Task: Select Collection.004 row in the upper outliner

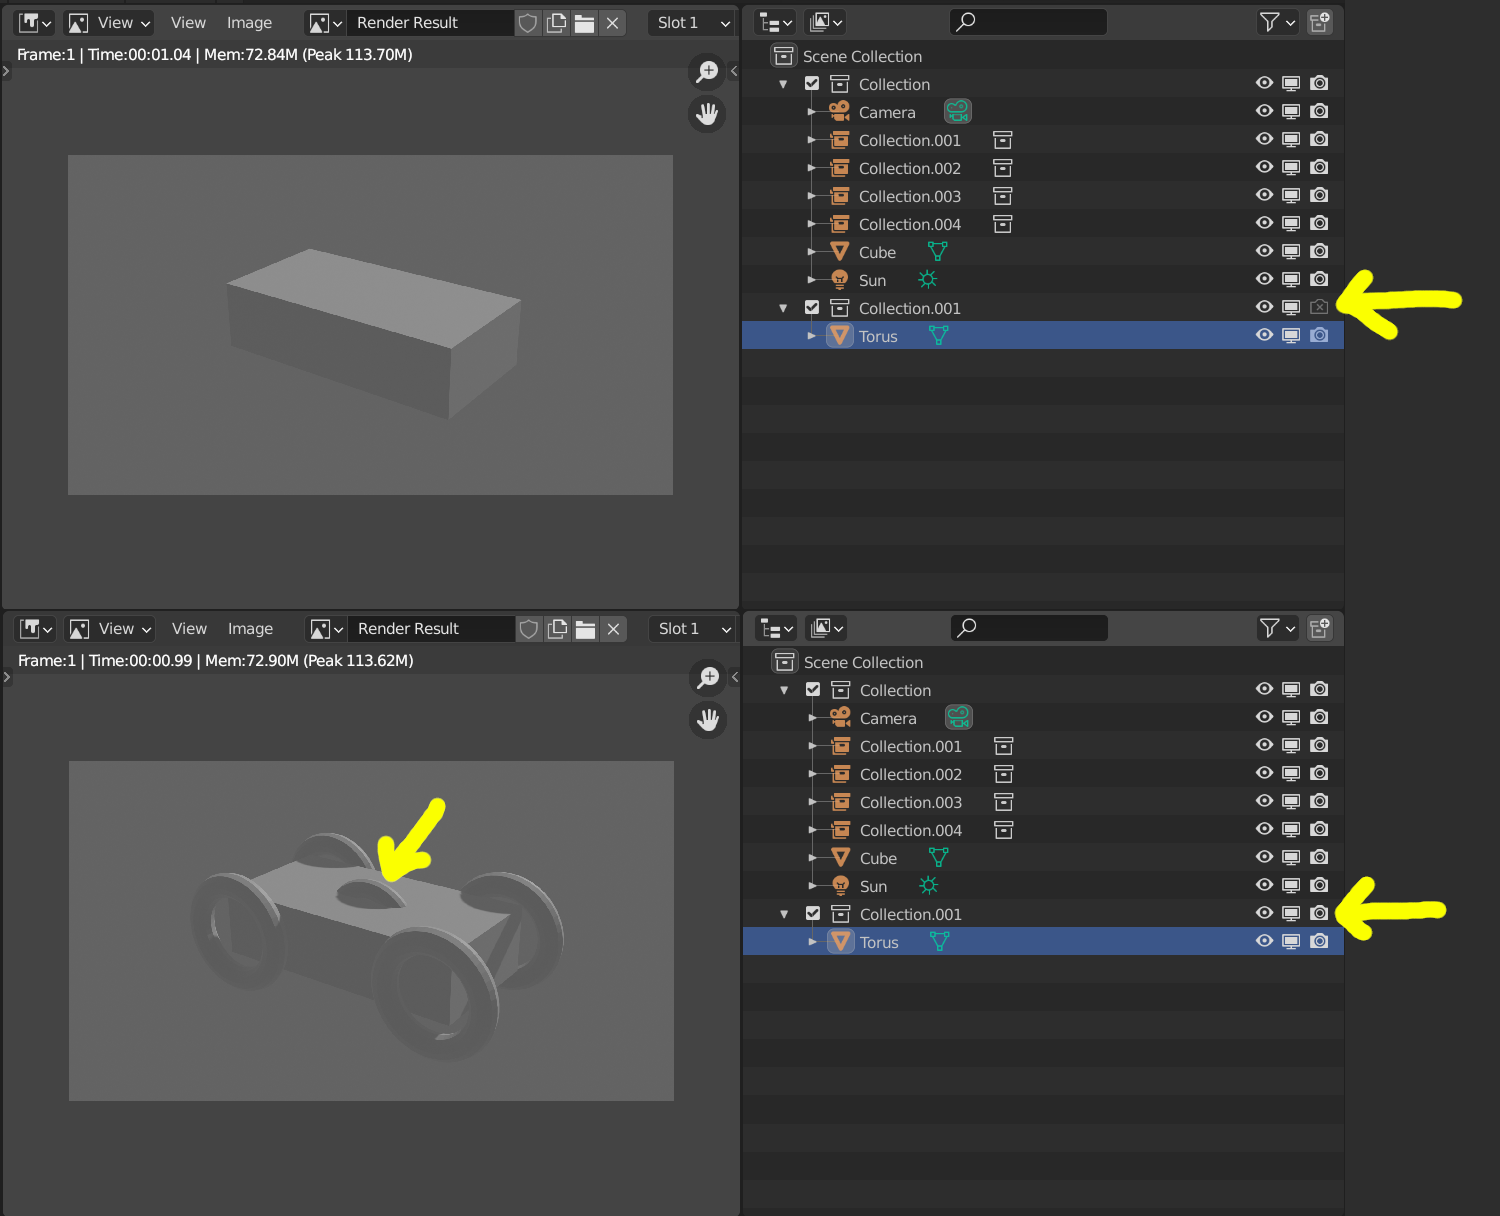Action: click(x=1042, y=224)
